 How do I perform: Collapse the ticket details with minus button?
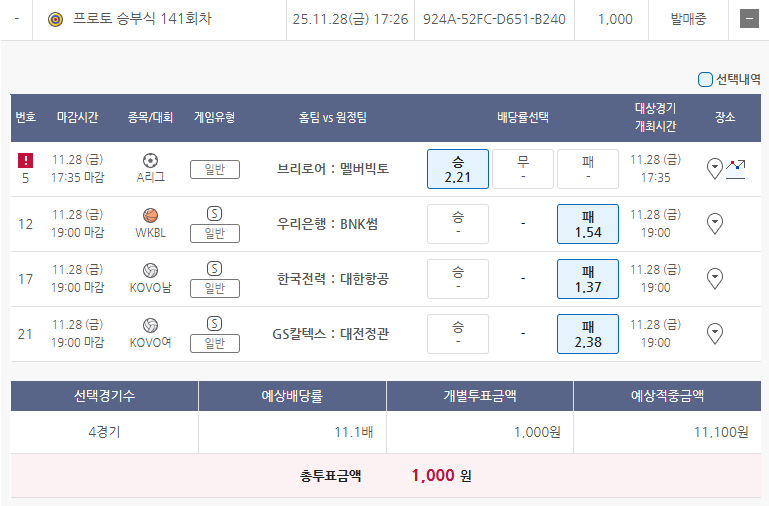(748, 19)
